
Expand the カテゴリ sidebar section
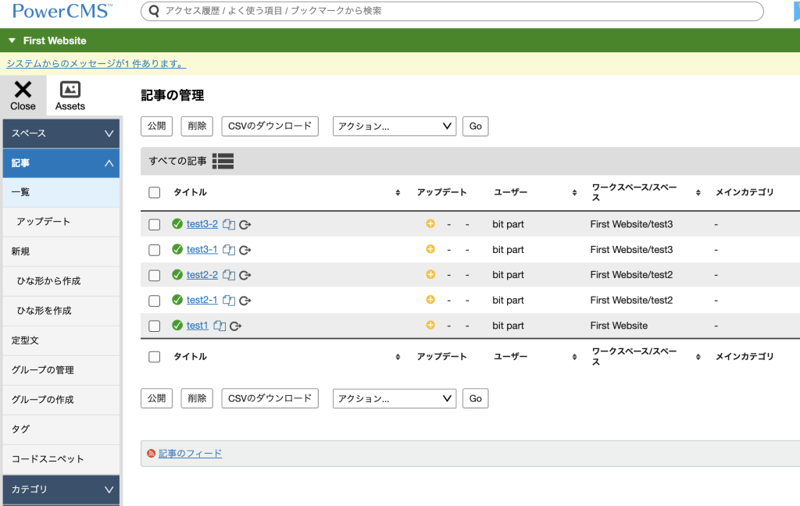click(x=60, y=489)
